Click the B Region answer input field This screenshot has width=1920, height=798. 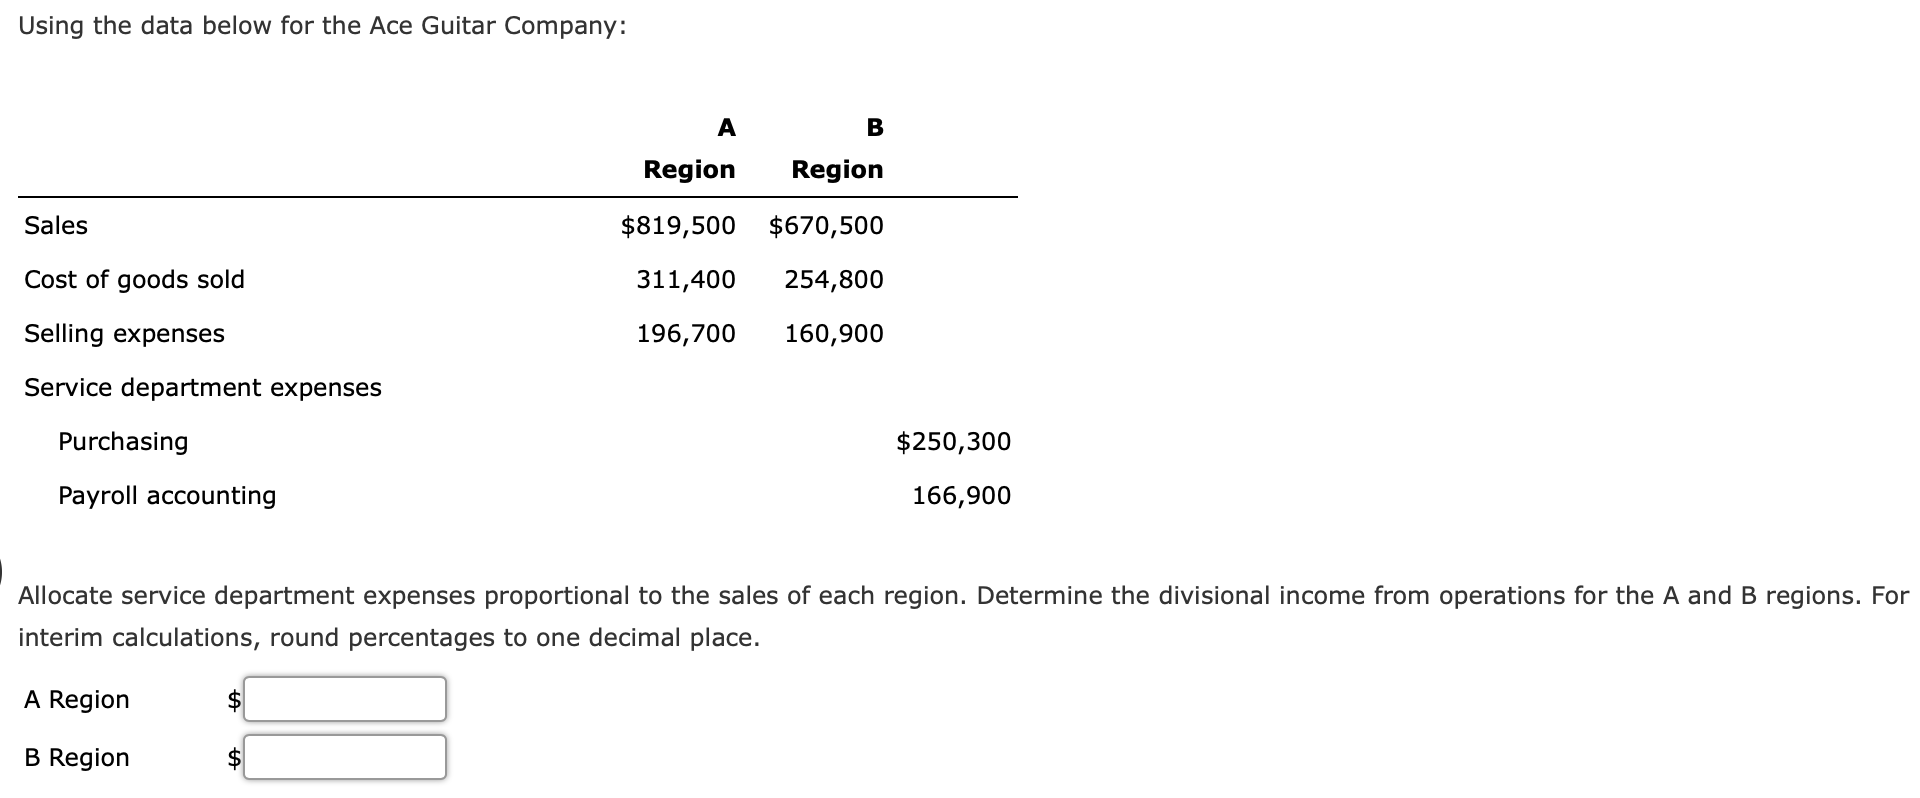click(344, 757)
